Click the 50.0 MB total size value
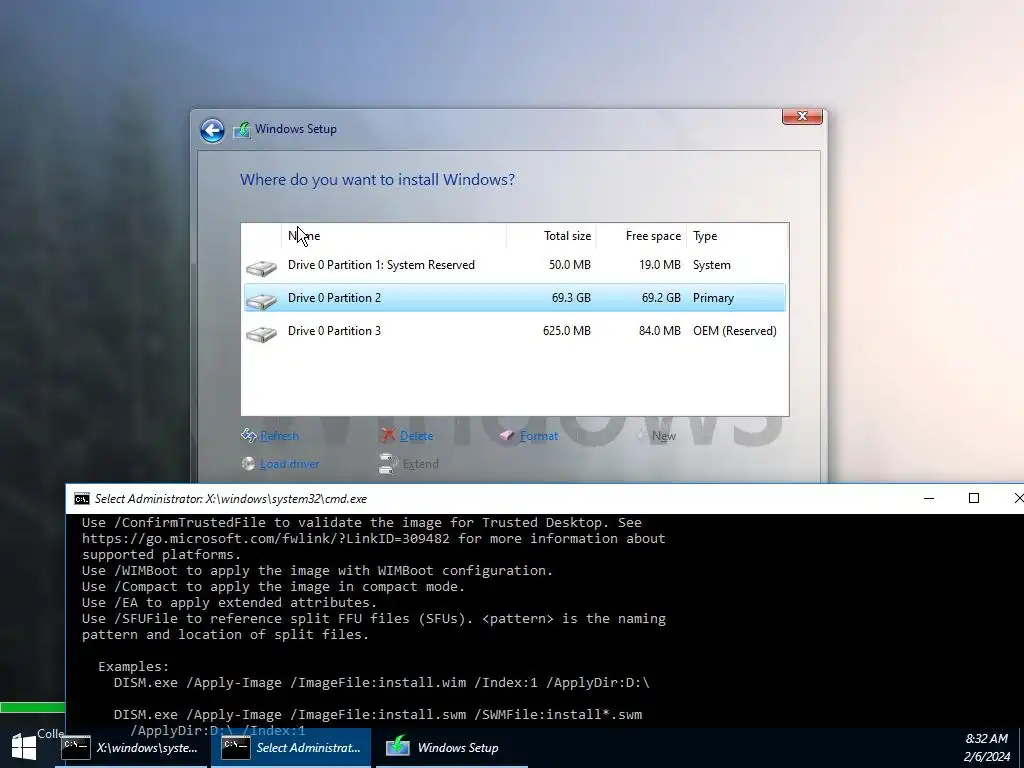Screen dimensions: 1024x768 (x=569, y=265)
